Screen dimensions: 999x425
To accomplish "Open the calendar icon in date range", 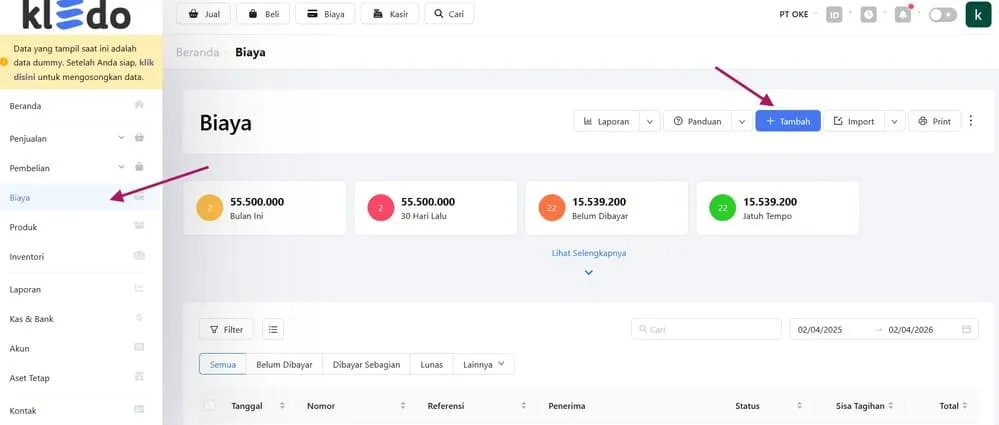I will [966, 329].
